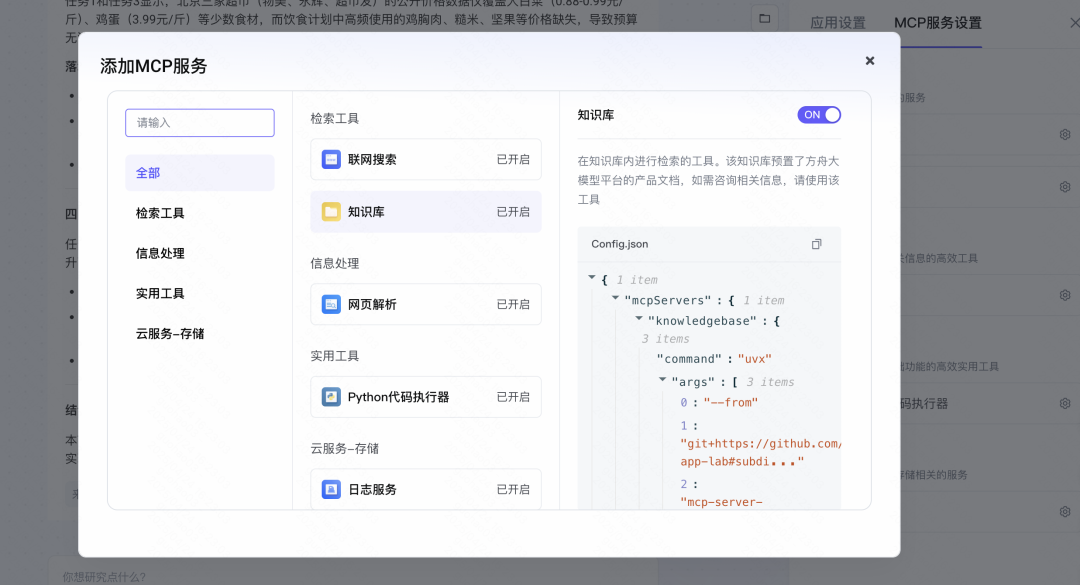Switch to the 应用设置 tab

837,22
